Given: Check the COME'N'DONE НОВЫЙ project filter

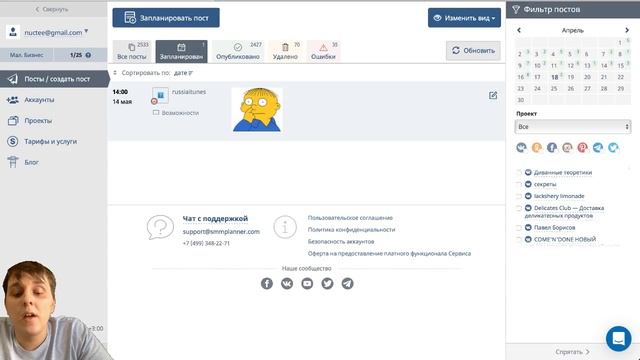Looking at the screenshot, I should 519,240.
